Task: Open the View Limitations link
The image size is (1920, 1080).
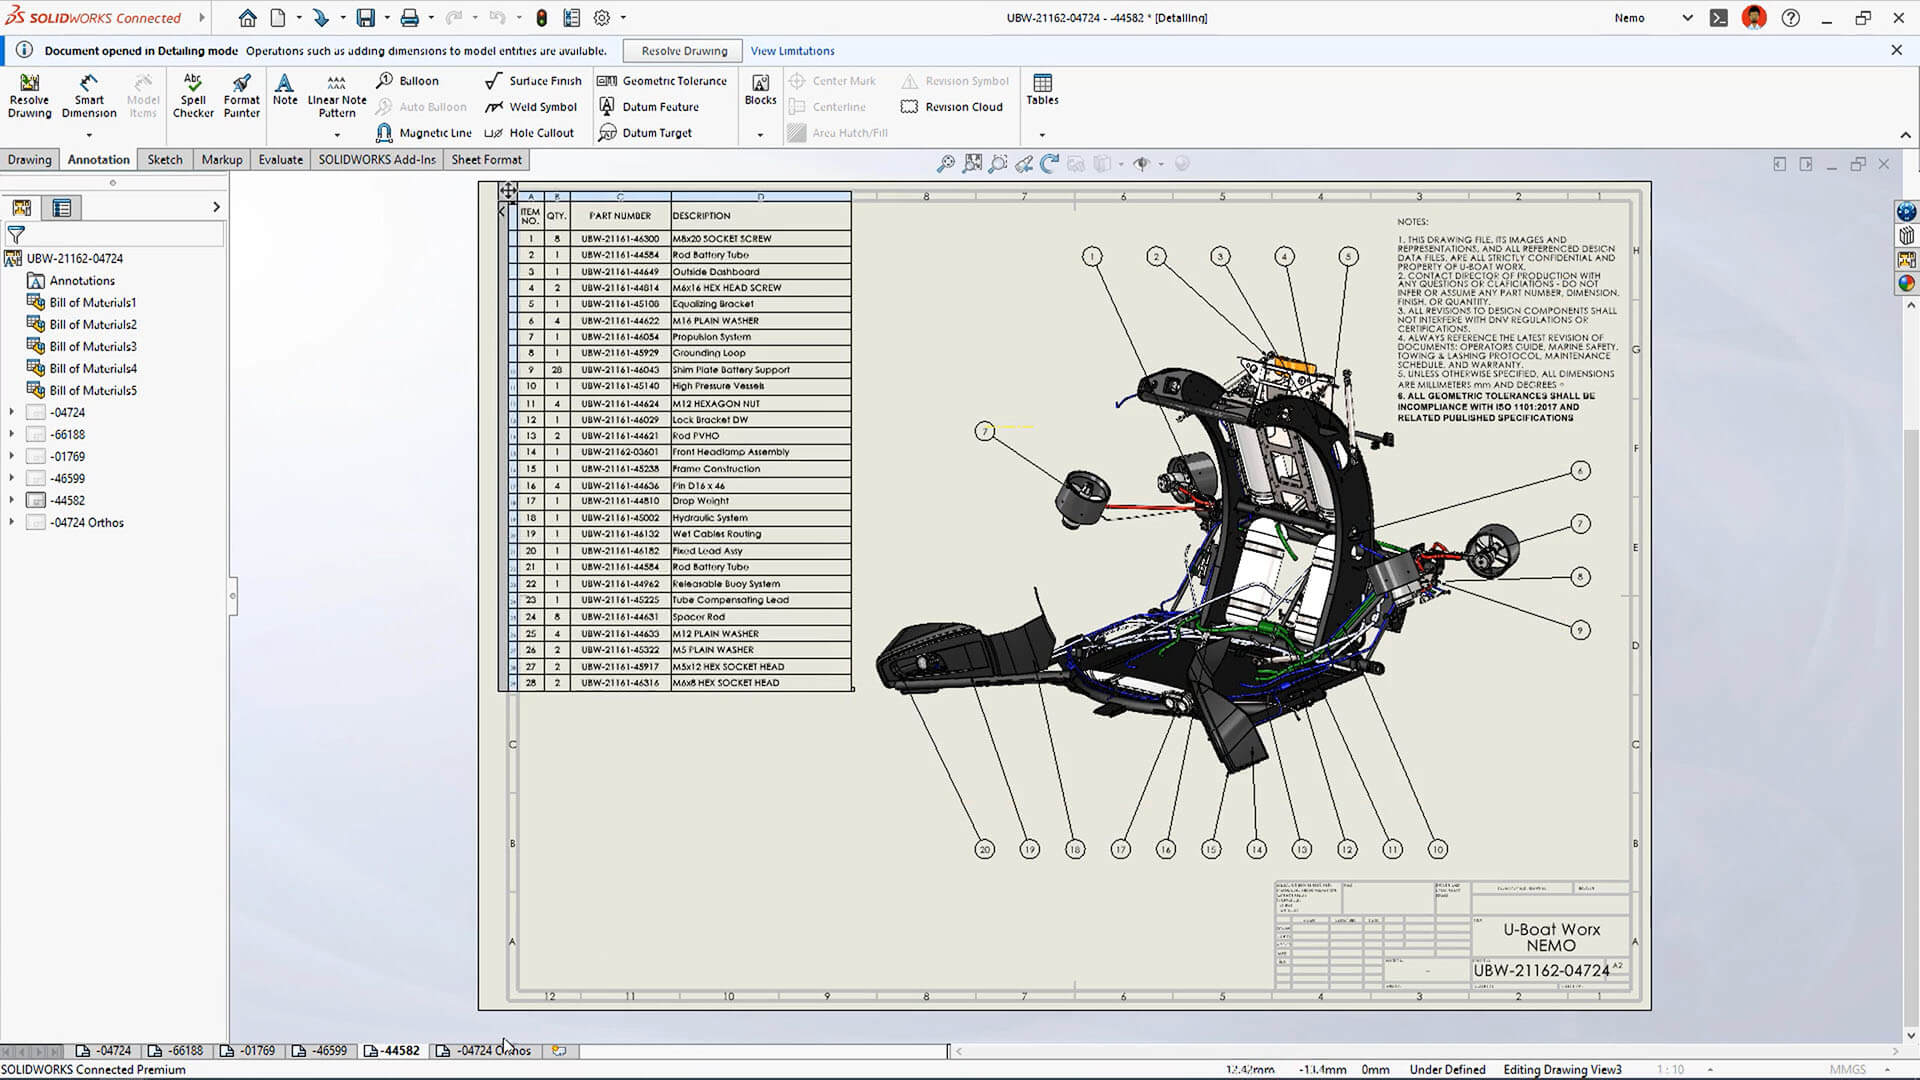Action: 792,51
